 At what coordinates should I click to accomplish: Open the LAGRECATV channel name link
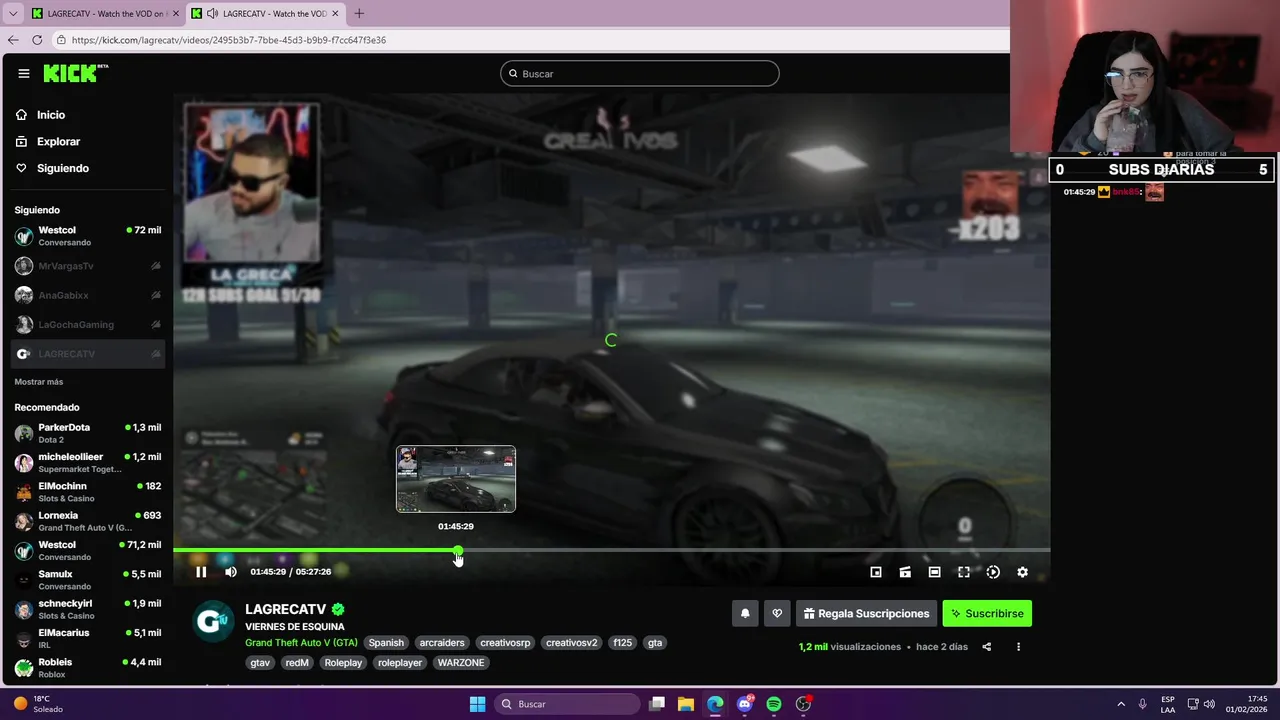pos(286,609)
